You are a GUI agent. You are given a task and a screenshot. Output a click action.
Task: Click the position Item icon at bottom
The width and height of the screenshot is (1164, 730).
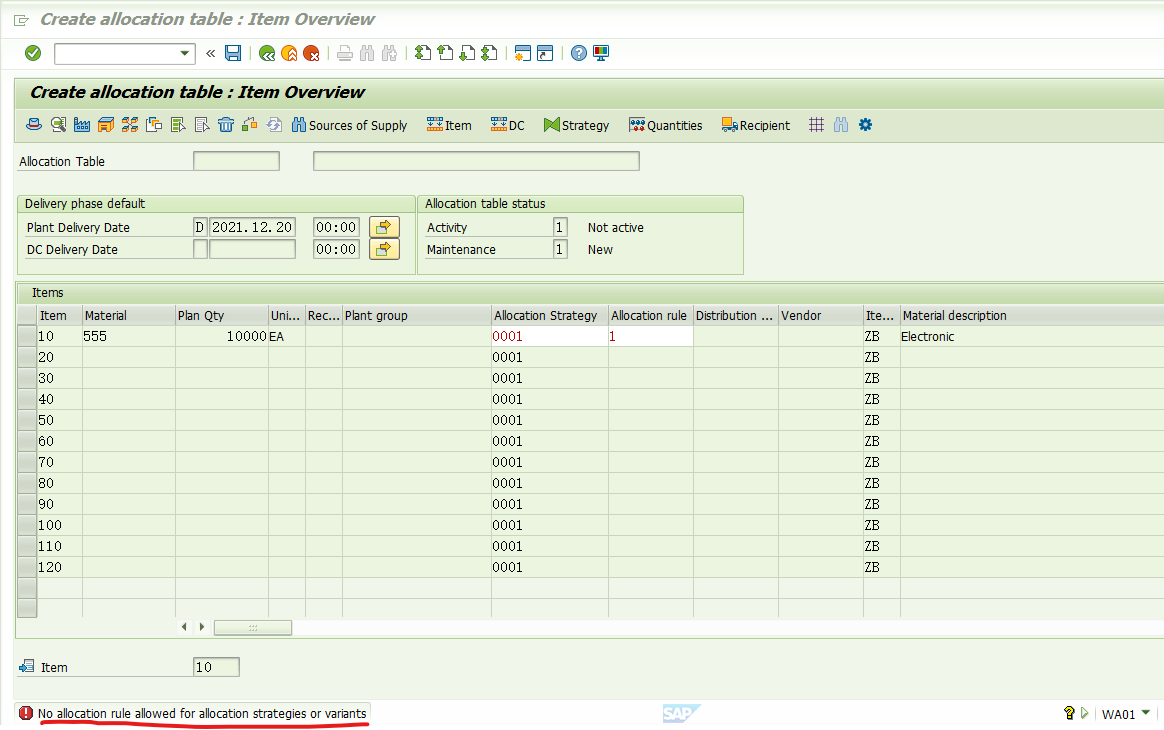click(27, 666)
